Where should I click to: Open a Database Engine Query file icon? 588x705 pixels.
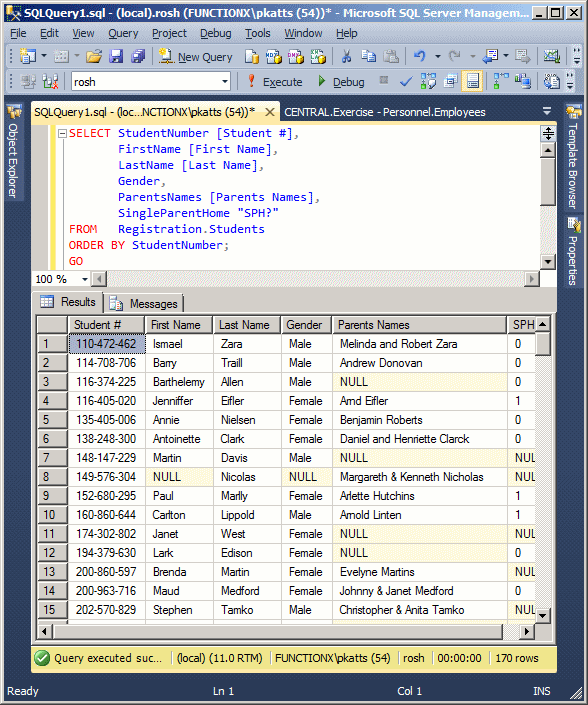click(252, 57)
